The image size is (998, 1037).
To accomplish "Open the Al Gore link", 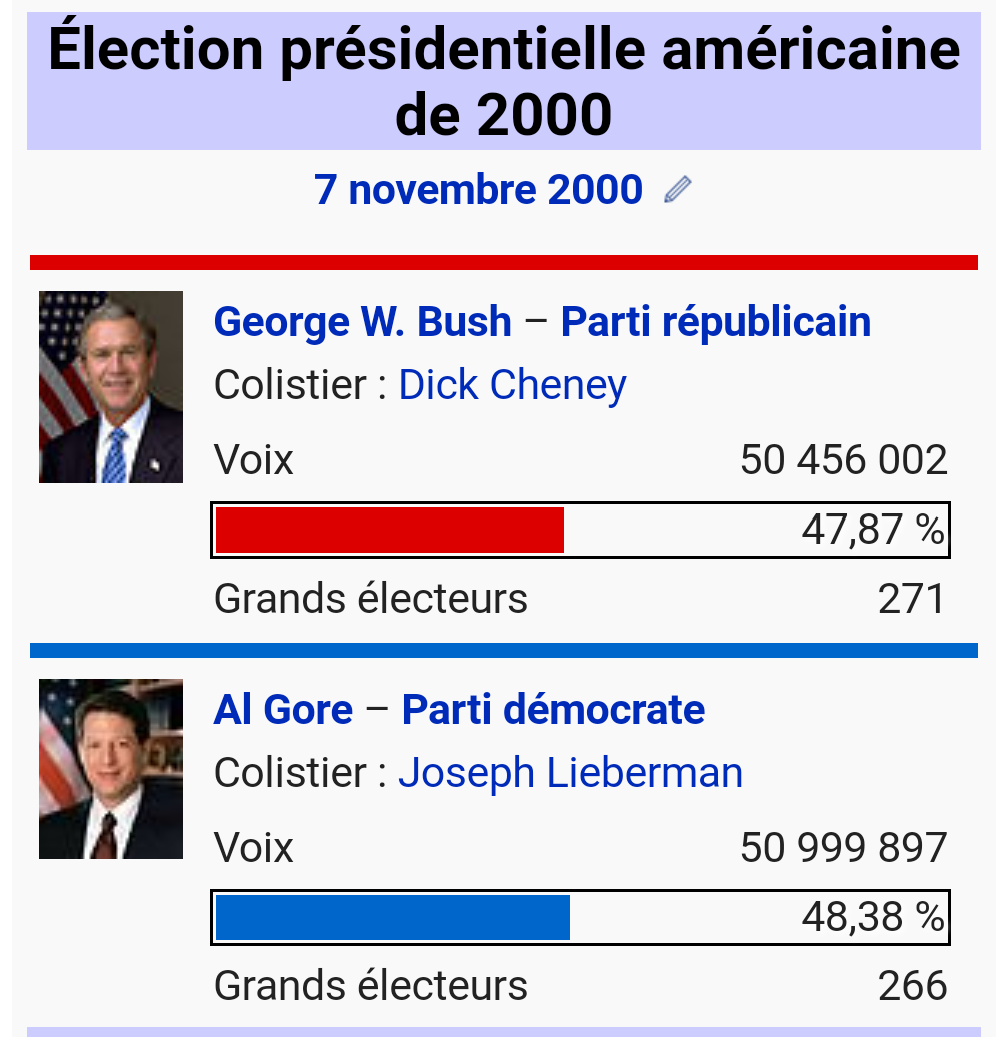I will pyautogui.click(x=283, y=710).
